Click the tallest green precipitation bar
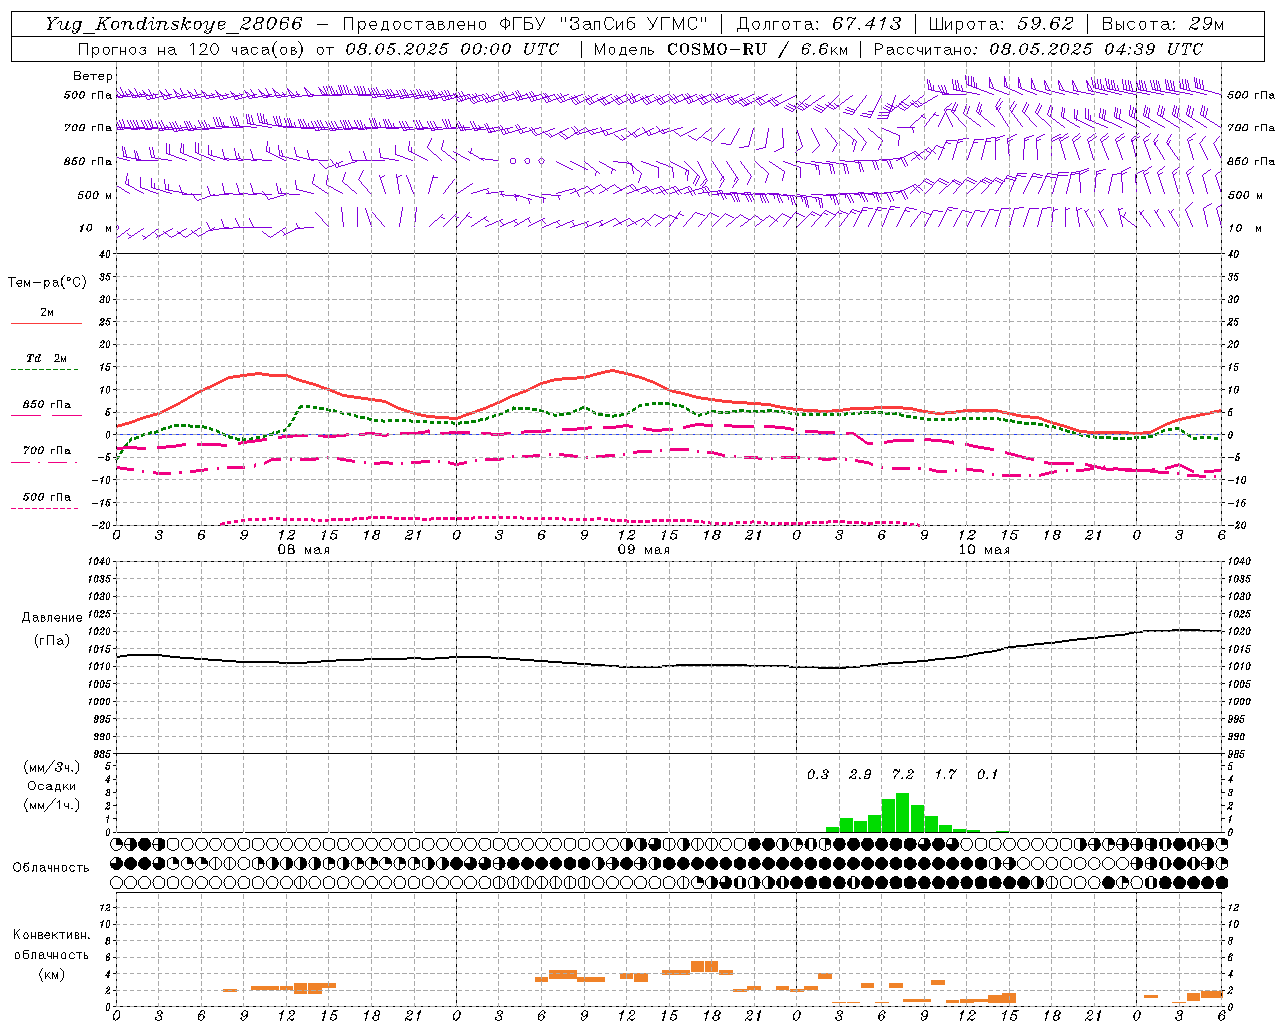 click(903, 812)
